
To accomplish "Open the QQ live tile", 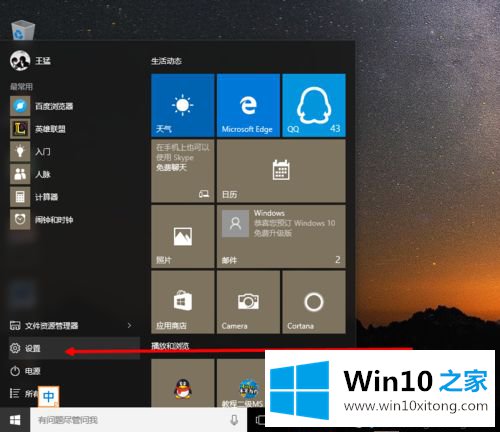I will pos(314,105).
